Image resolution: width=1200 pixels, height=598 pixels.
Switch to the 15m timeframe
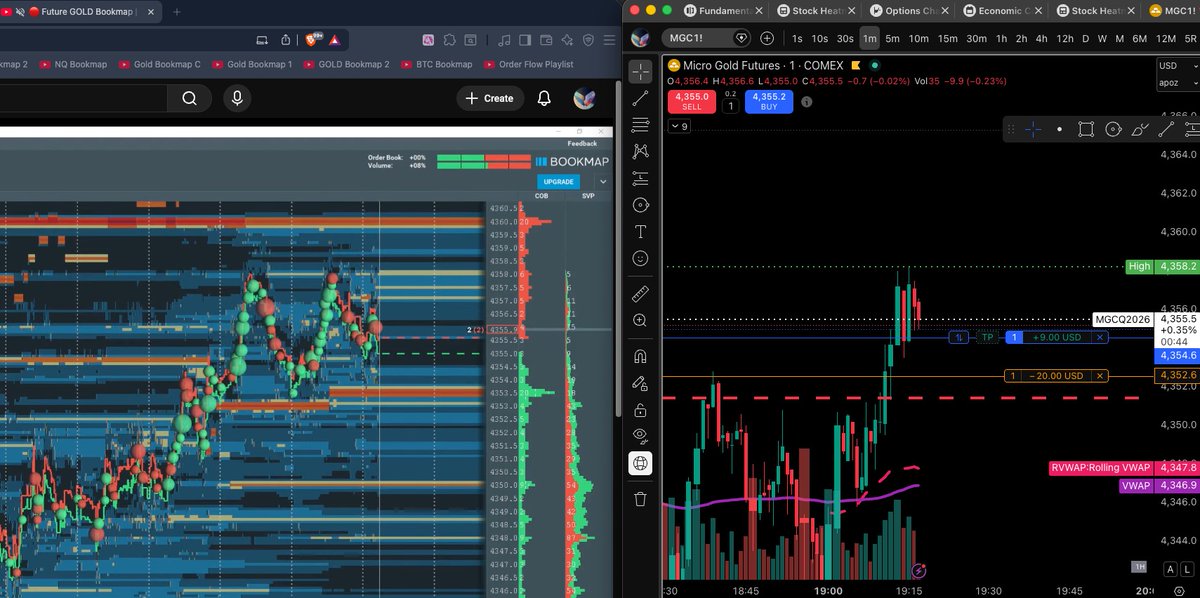pyautogui.click(x=947, y=38)
